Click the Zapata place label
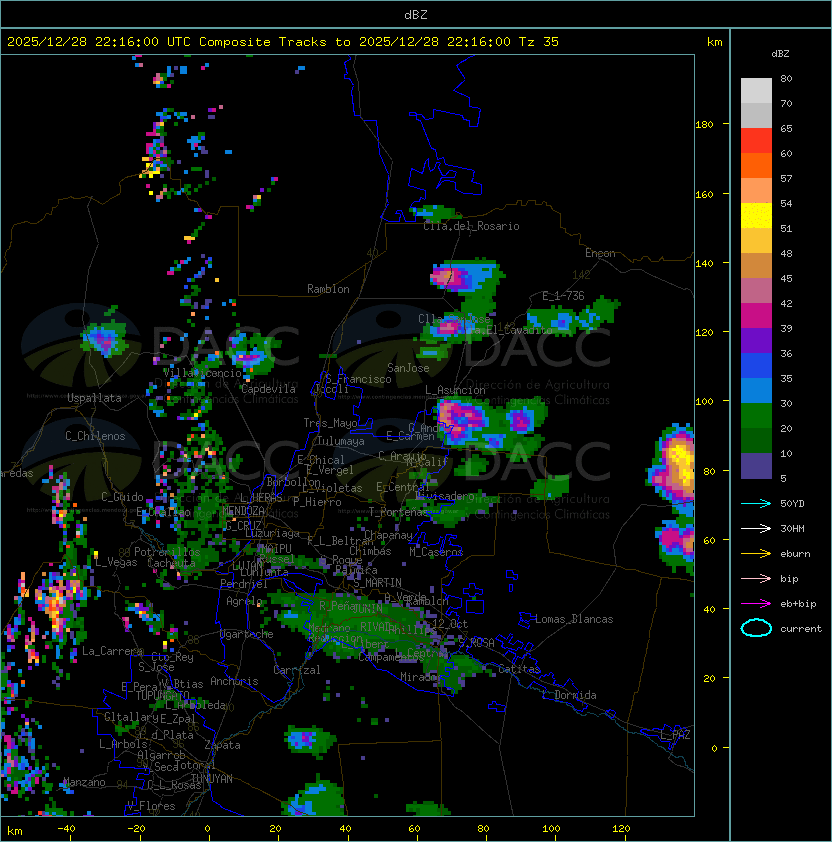 [222, 745]
